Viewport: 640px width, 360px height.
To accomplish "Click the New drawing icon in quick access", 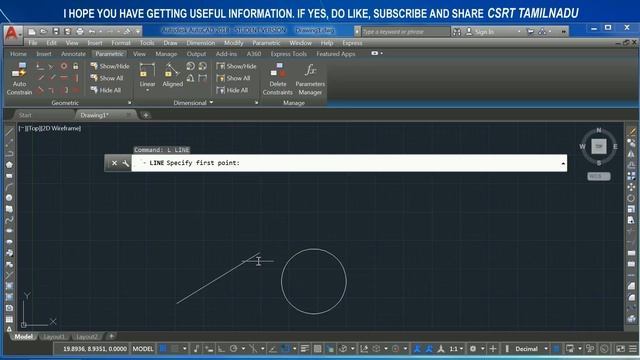I will 32,31.
